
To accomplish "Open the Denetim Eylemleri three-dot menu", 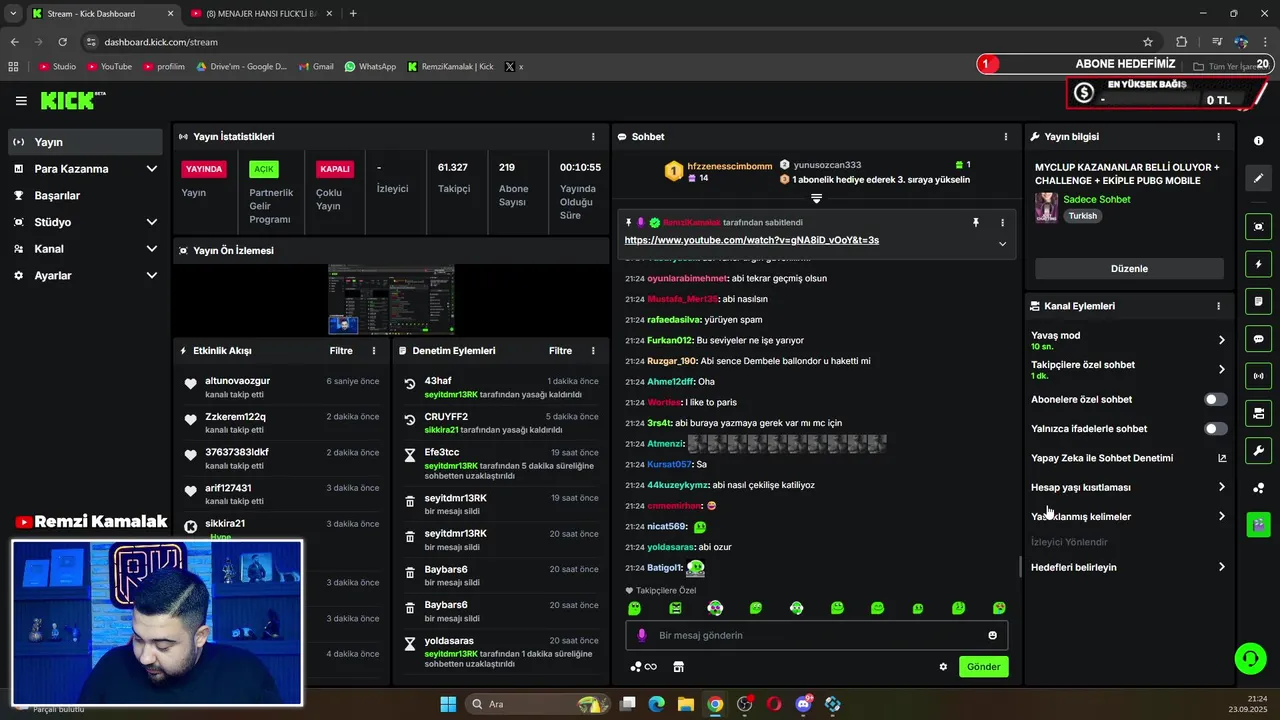I will [x=593, y=351].
